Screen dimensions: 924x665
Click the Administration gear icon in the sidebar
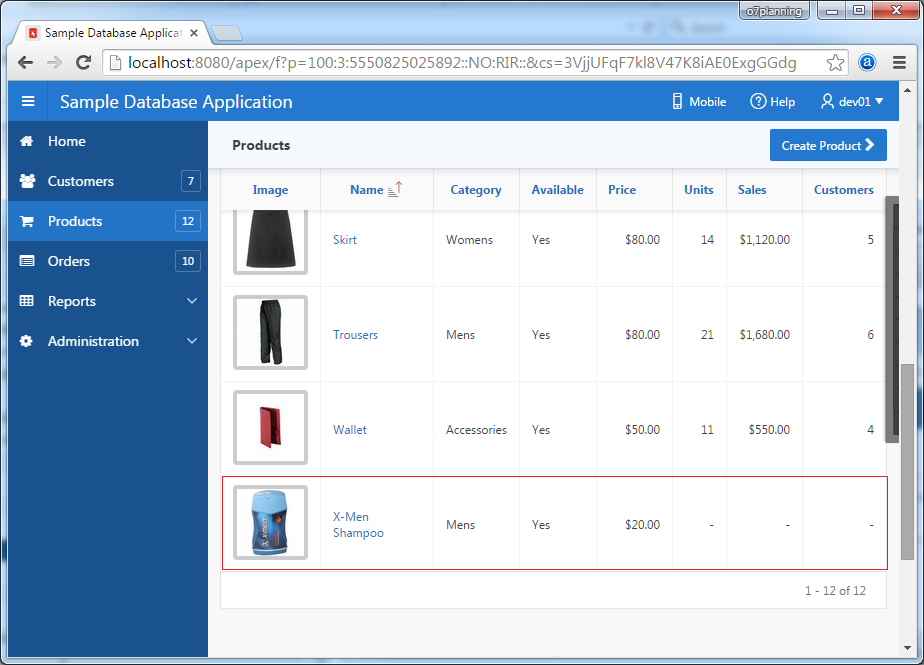coord(26,341)
